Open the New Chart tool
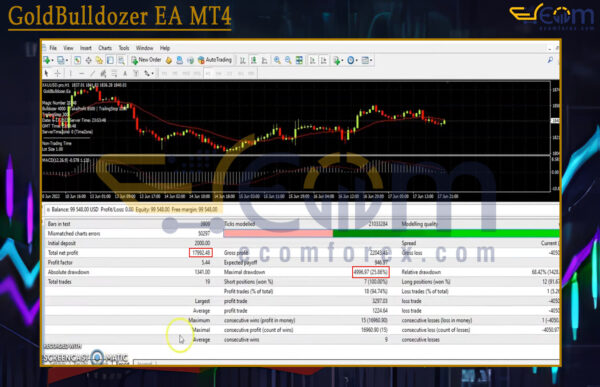Image resolution: width=600 pixels, height=387 pixels. point(47,60)
